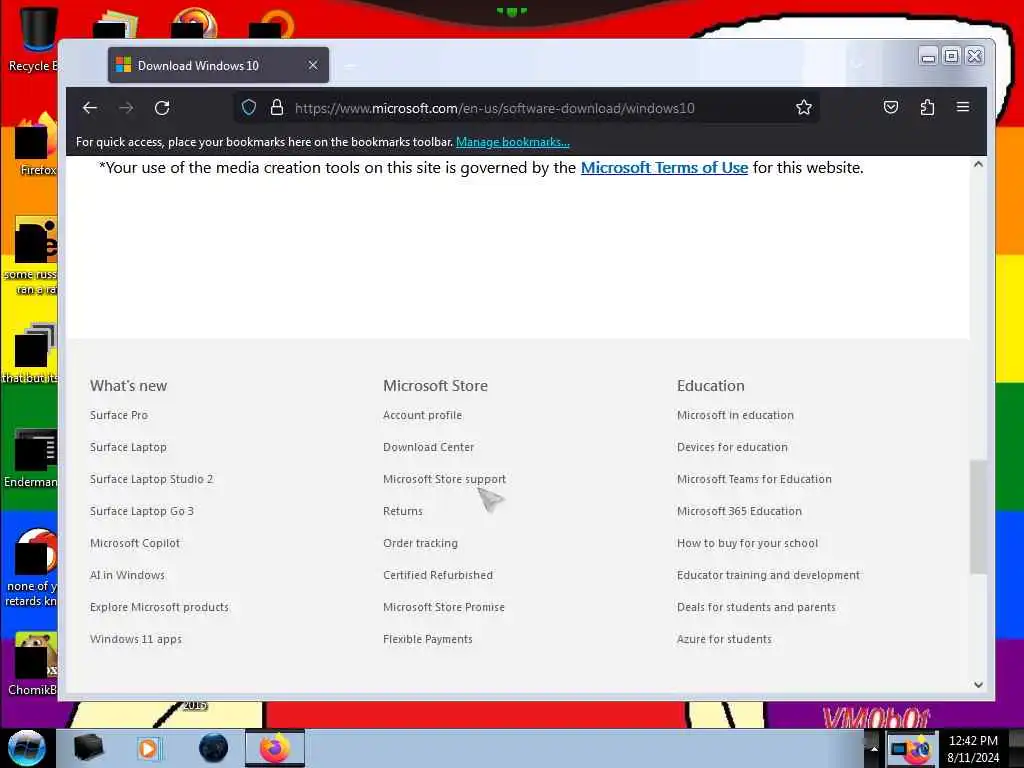
Task: Open Microsoft 365 Education link
Action: coord(739,511)
